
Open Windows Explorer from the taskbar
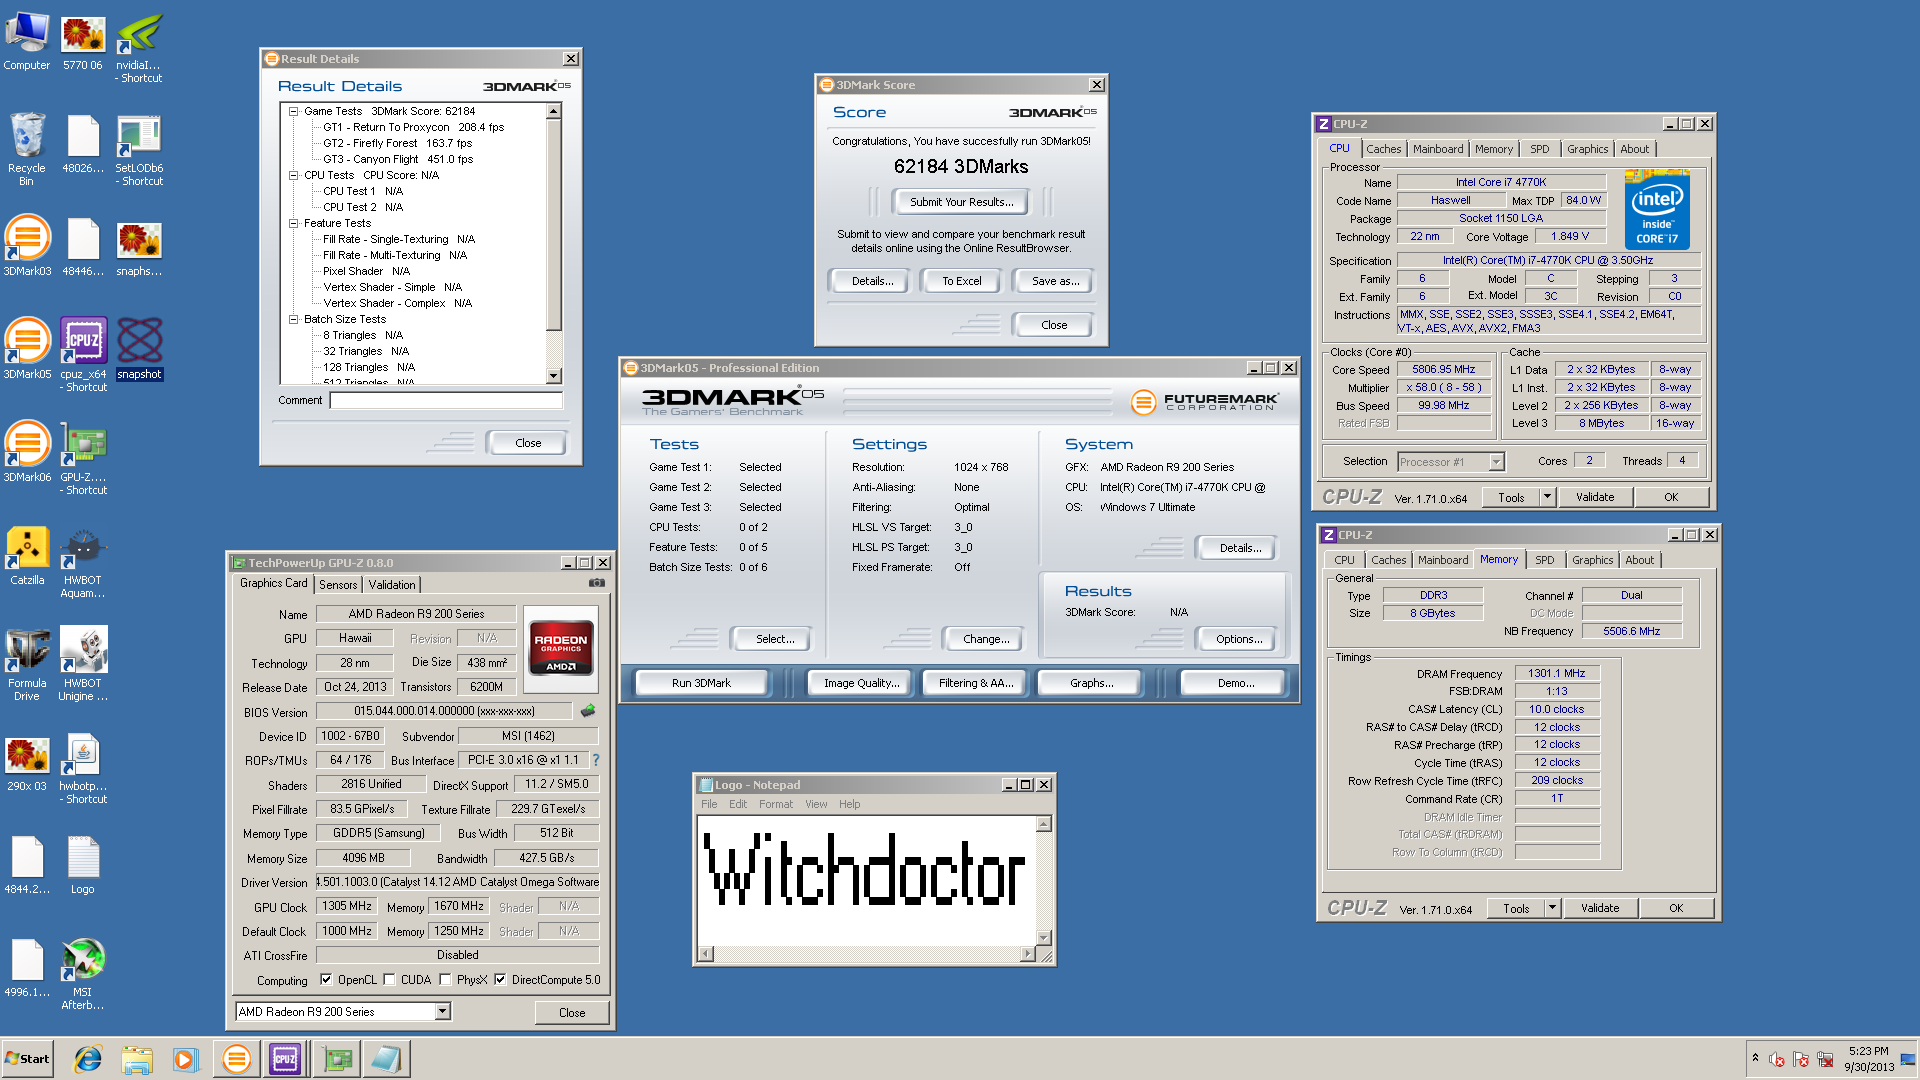pyautogui.click(x=137, y=1059)
